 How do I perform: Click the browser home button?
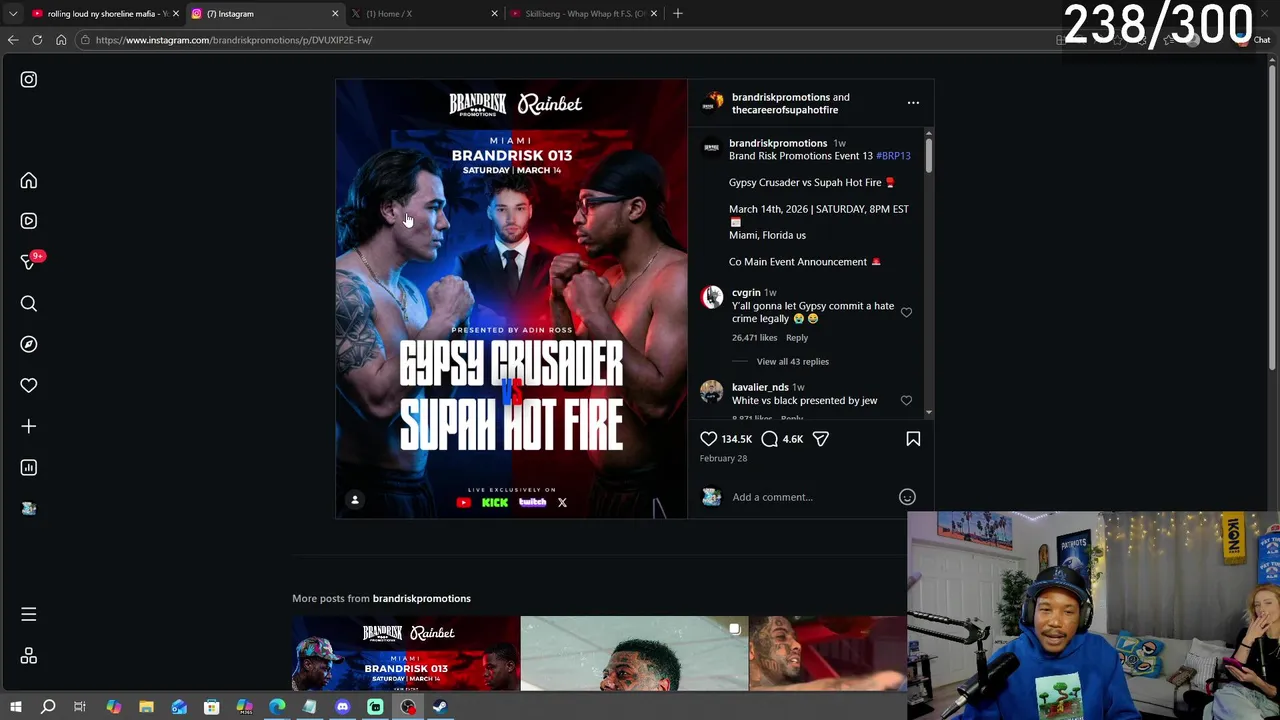(x=61, y=40)
